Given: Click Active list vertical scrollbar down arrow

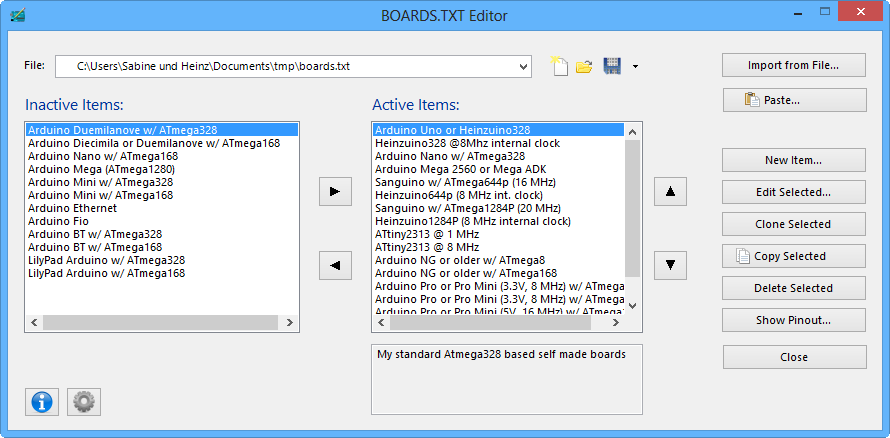Looking at the screenshot, I should [633, 306].
